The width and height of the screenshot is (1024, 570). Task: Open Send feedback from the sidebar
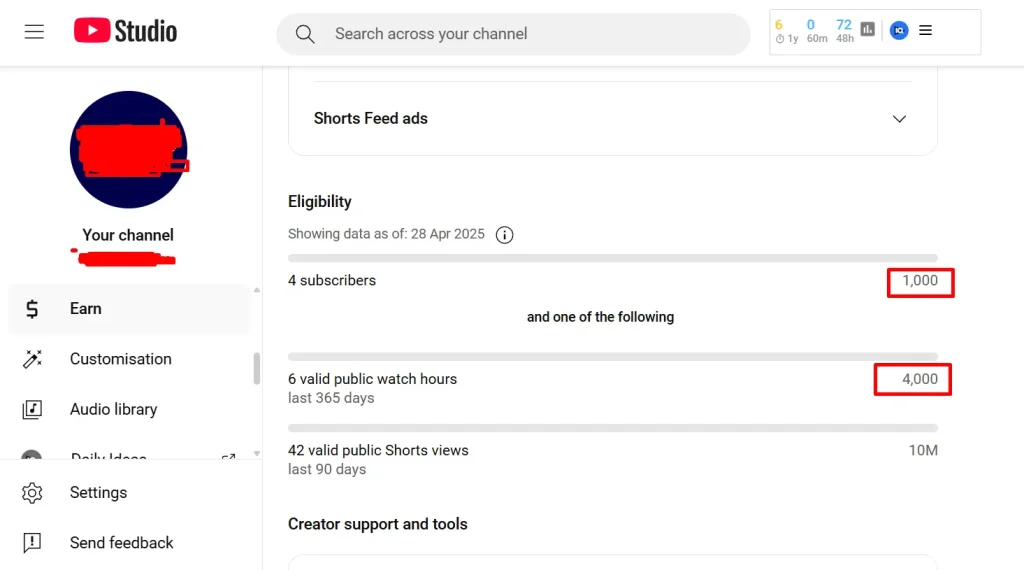point(129,543)
